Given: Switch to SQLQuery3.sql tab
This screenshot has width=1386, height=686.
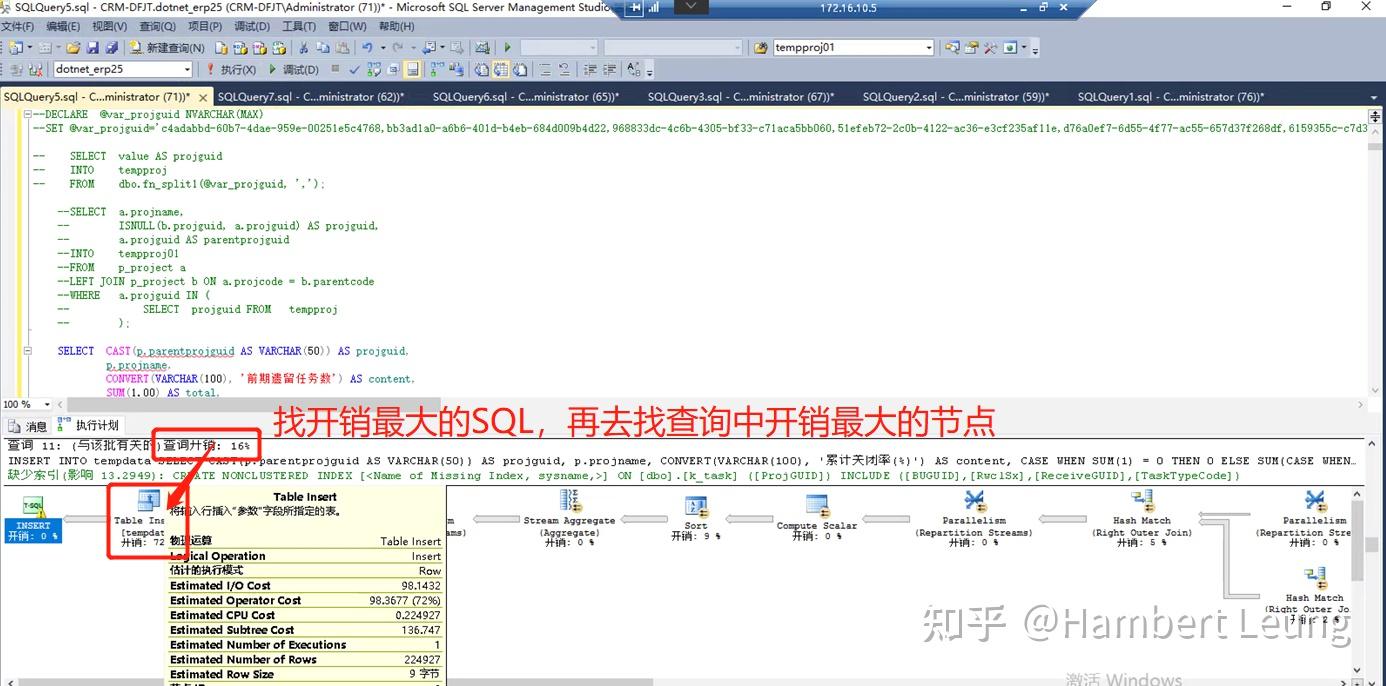Looking at the screenshot, I should pos(741,97).
